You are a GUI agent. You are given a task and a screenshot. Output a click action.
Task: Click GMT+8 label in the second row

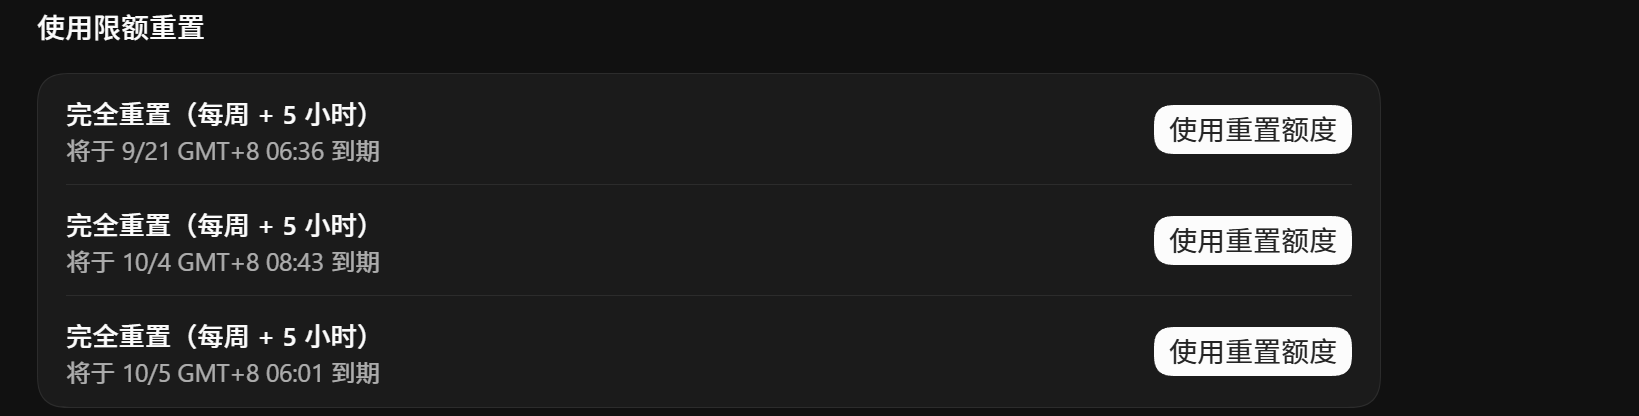pos(218,263)
